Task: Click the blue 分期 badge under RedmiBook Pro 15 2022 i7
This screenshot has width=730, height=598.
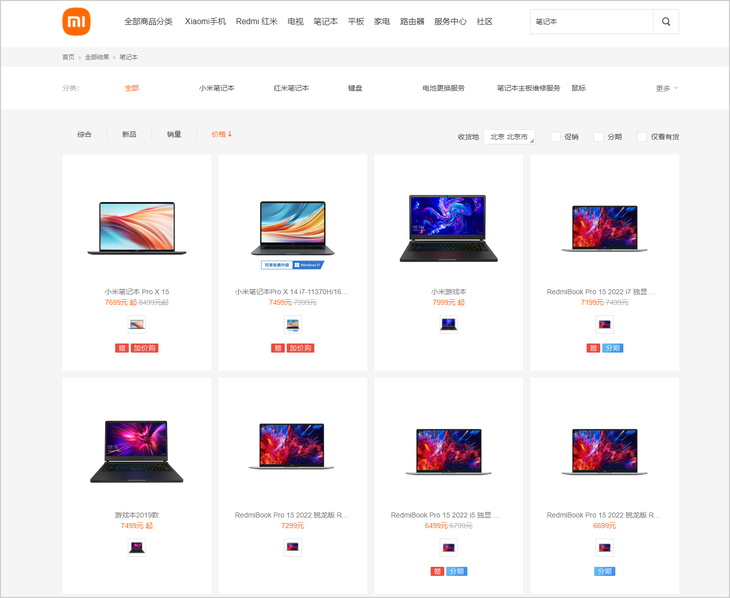Action: [x=613, y=348]
